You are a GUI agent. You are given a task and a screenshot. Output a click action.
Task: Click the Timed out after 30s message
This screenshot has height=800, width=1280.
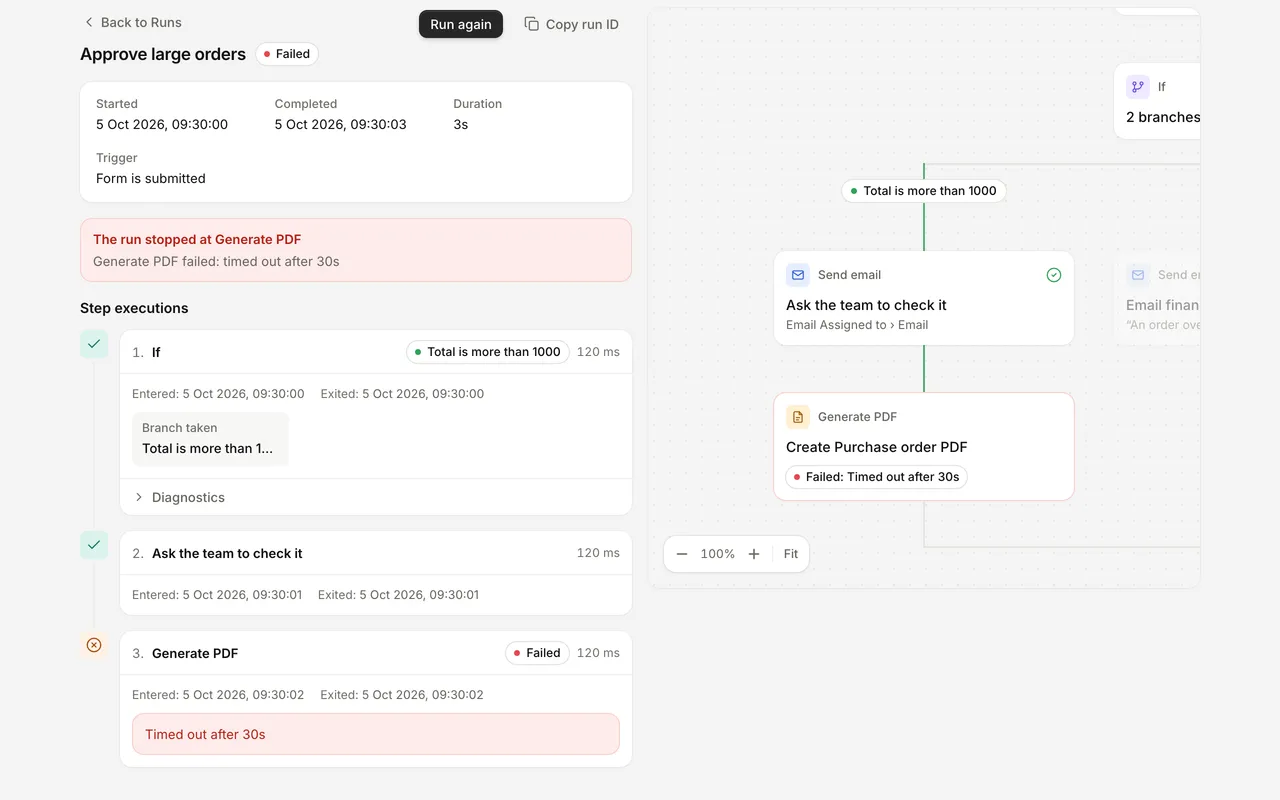(376, 734)
